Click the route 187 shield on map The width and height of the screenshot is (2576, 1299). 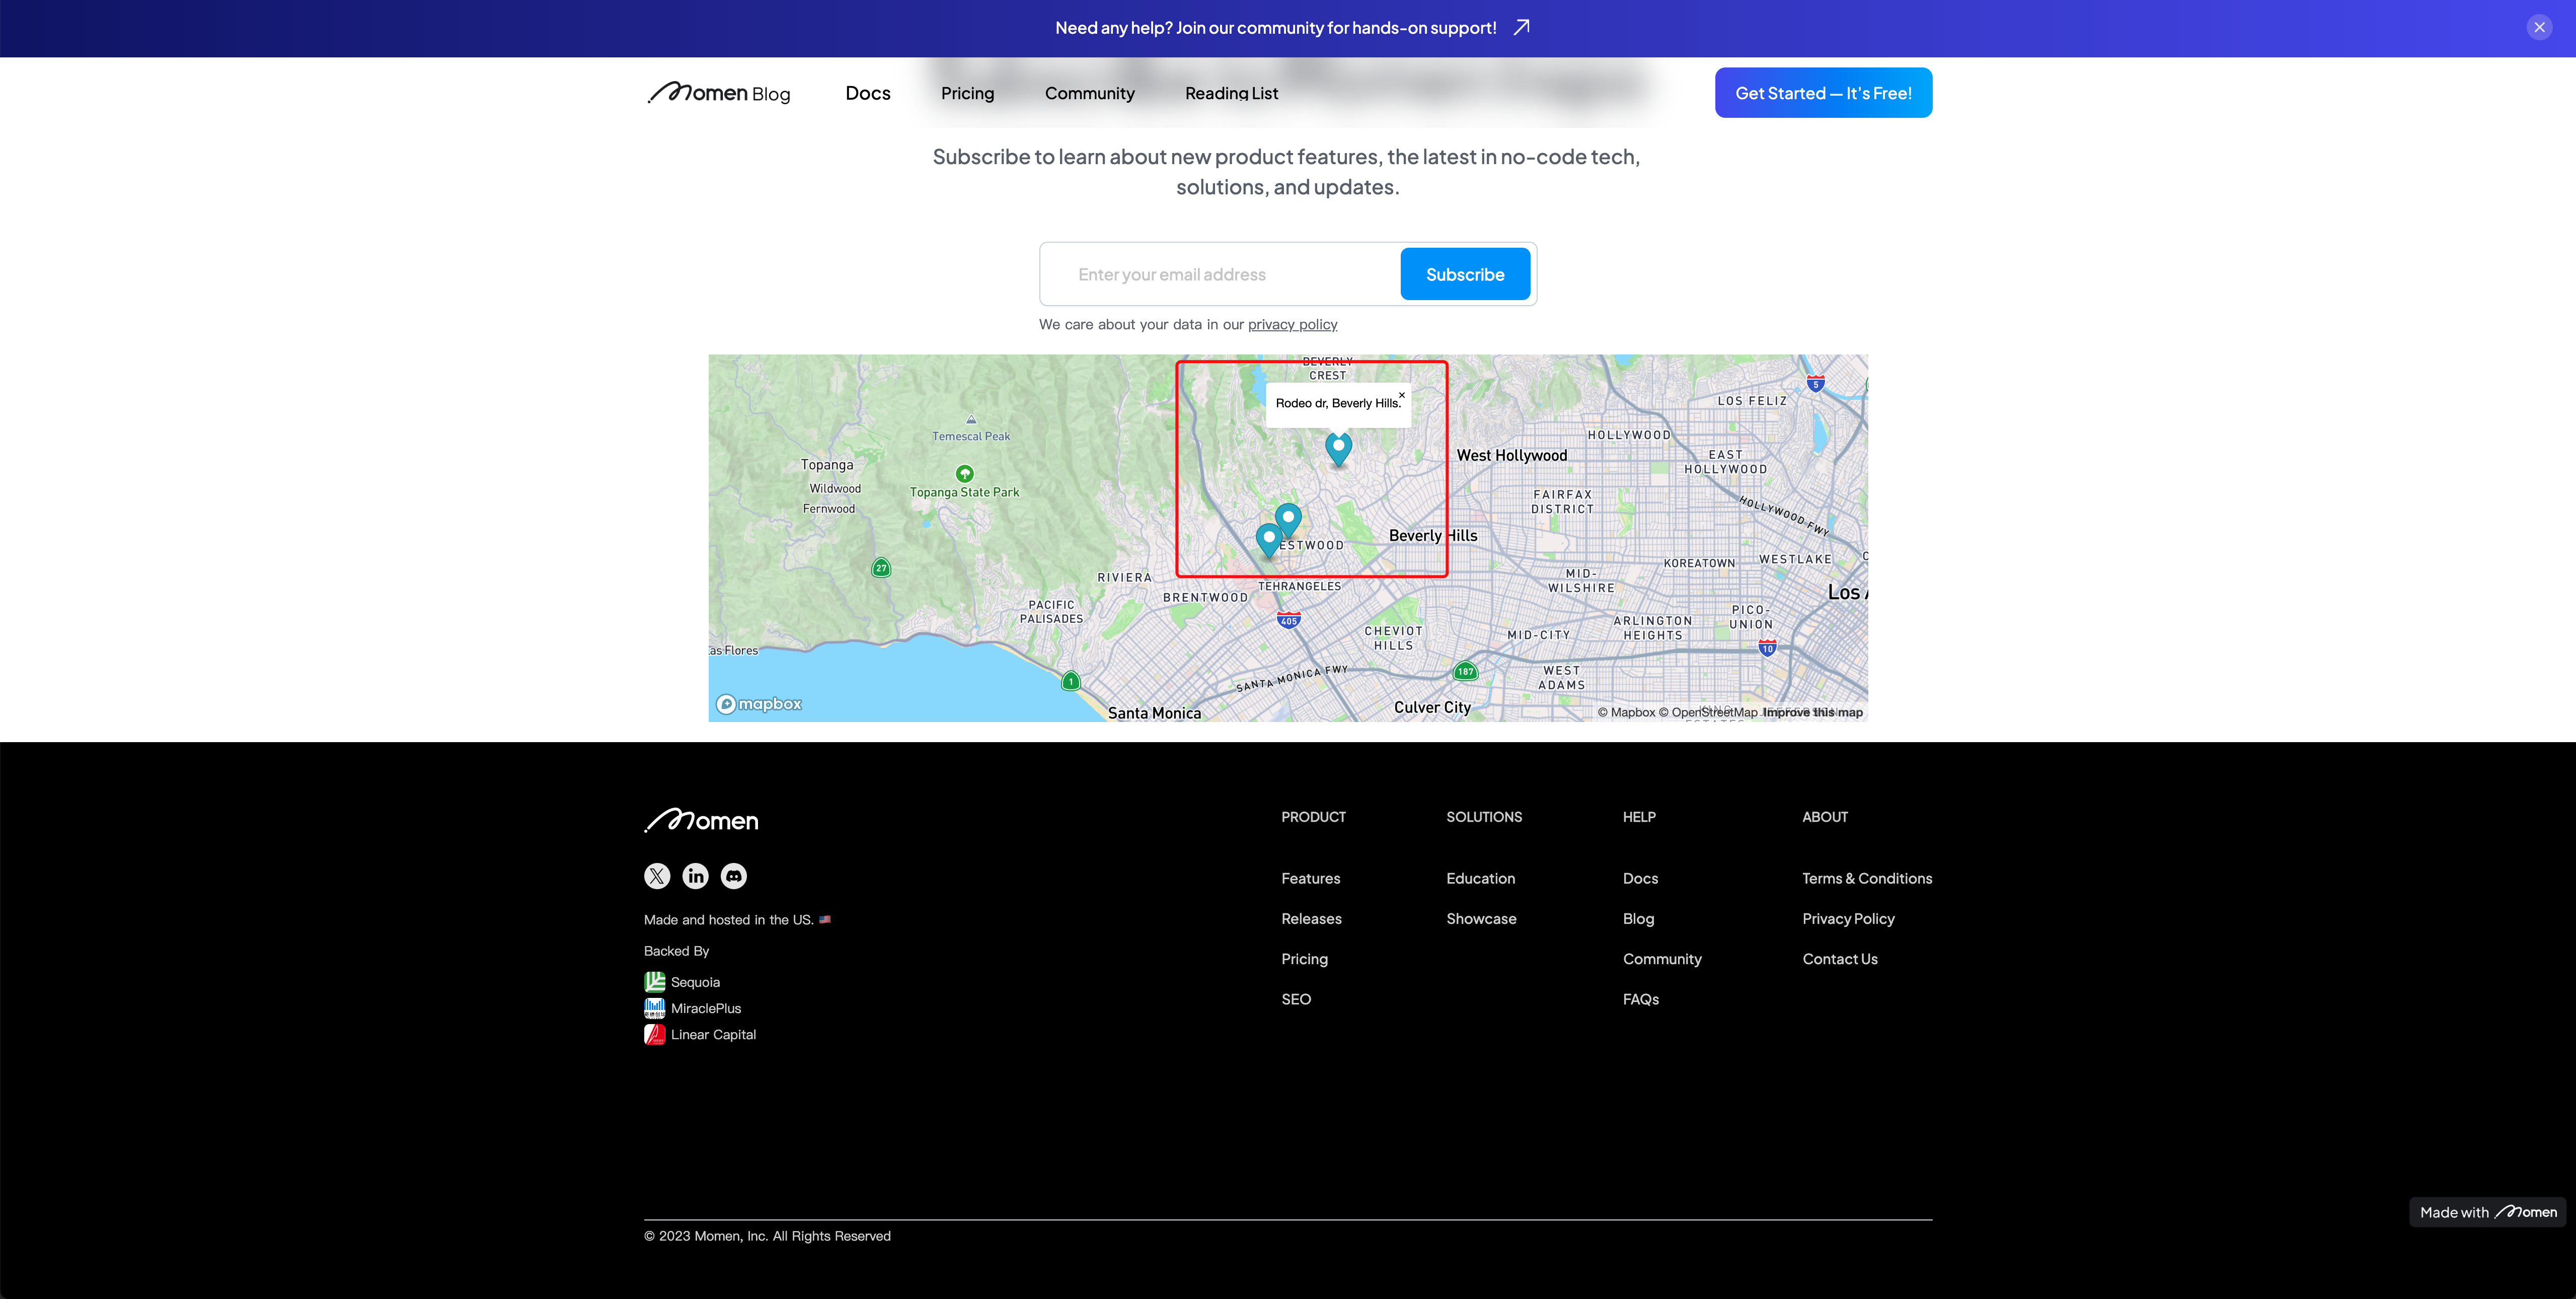point(1465,671)
